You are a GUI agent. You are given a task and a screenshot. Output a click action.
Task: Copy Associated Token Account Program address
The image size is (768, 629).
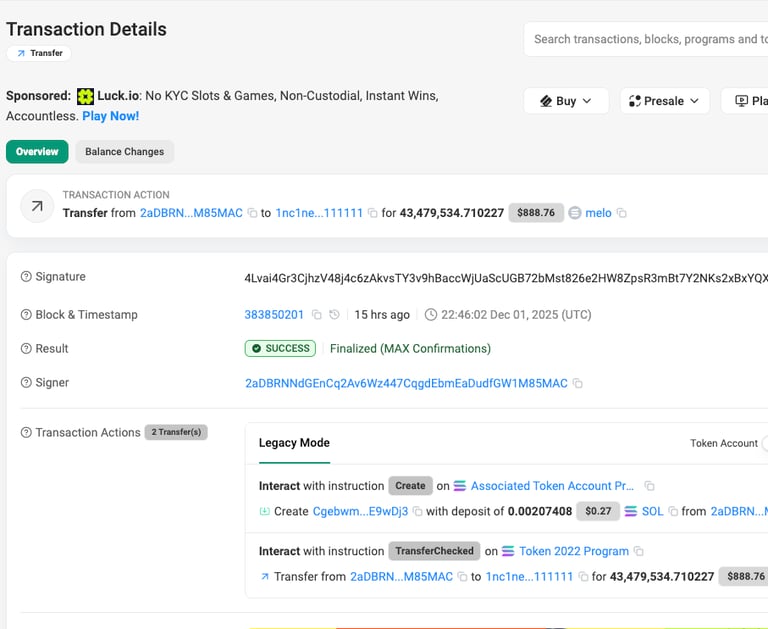pos(649,486)
